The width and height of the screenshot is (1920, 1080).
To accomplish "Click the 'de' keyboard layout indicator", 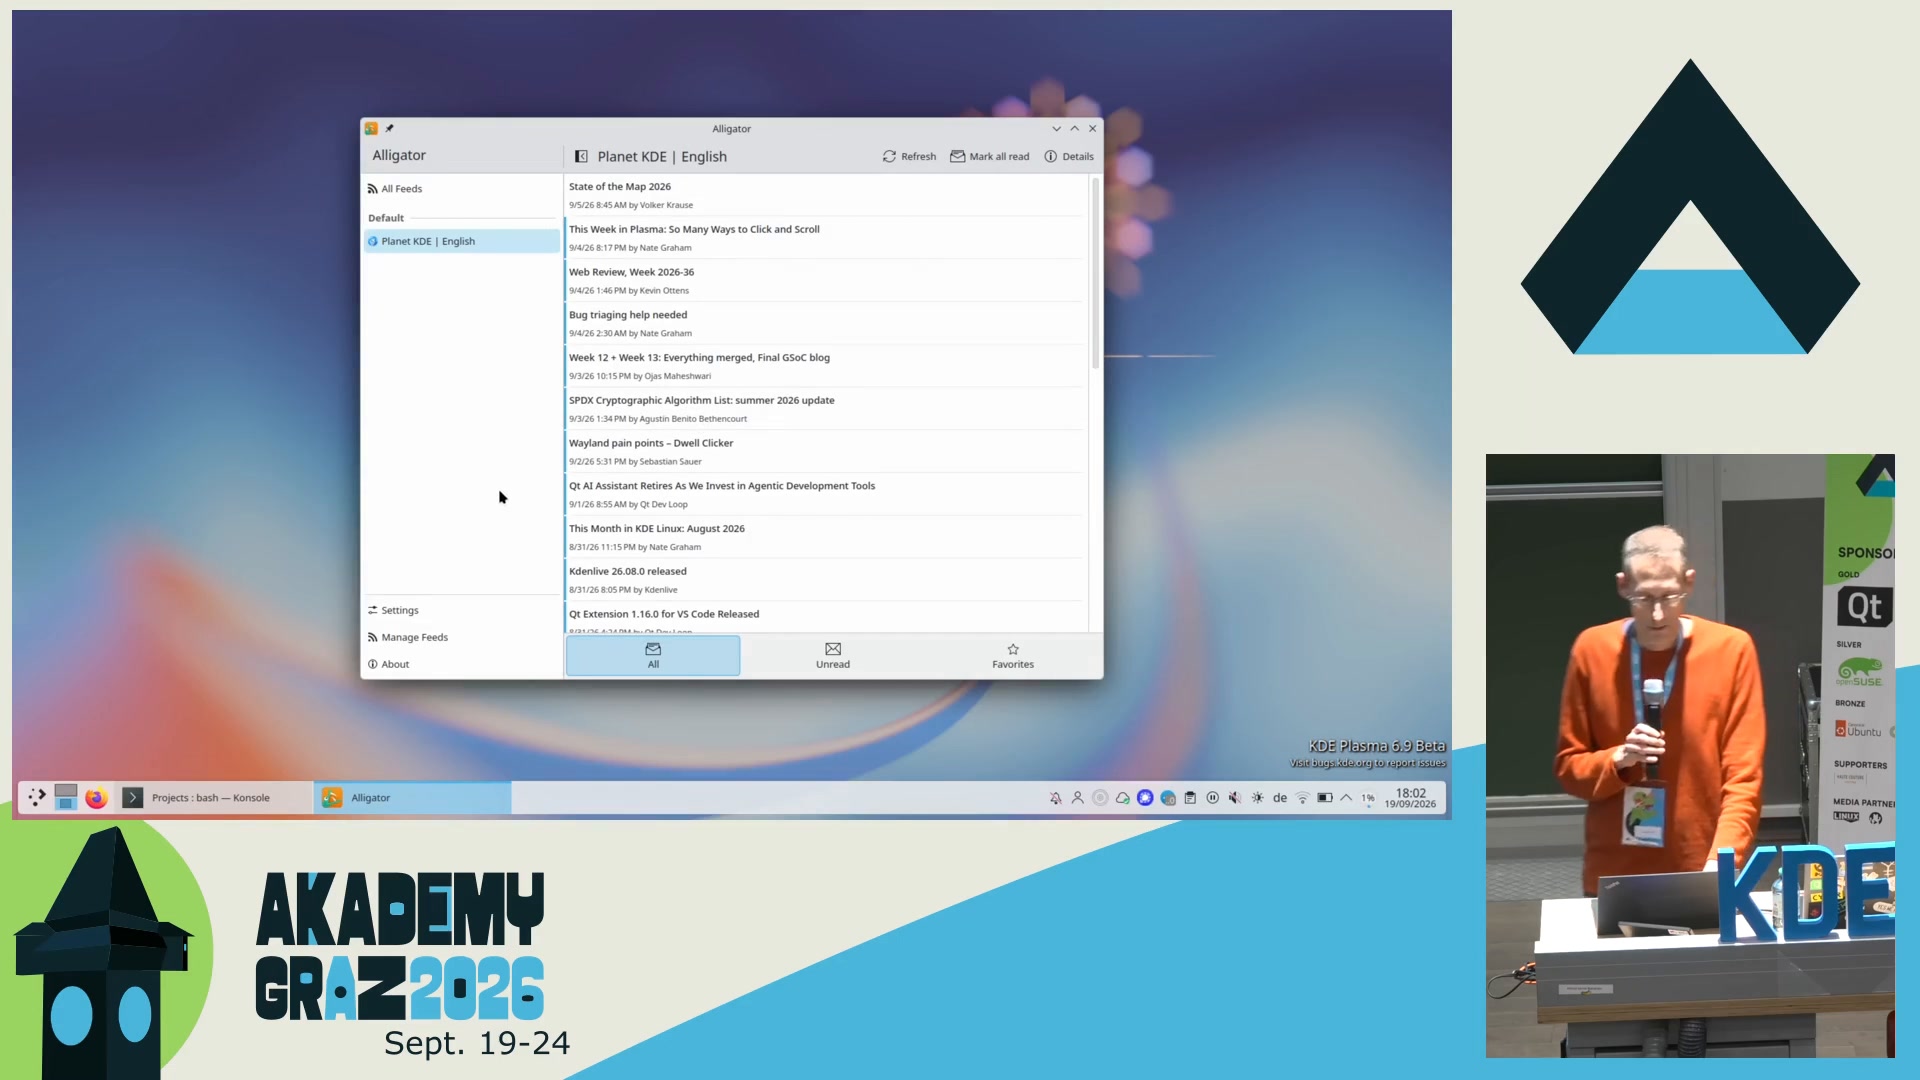I will [1280, 798].
